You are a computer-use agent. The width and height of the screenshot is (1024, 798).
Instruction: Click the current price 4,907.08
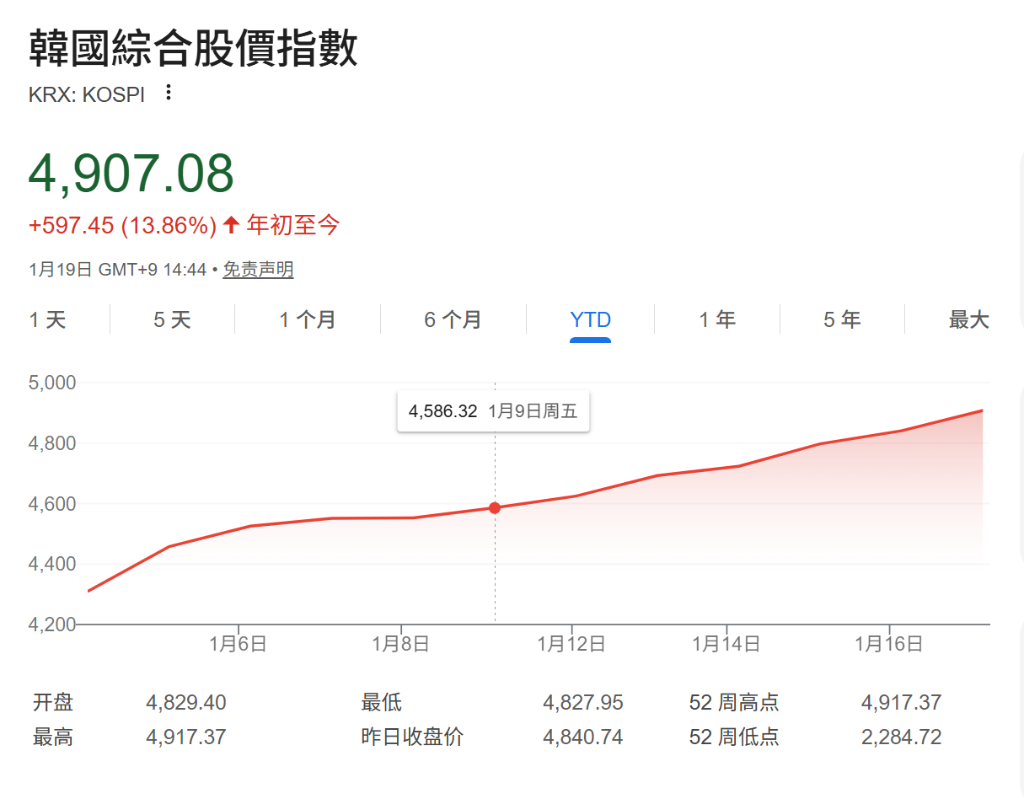pyautogui.click(x=131, y=173)
